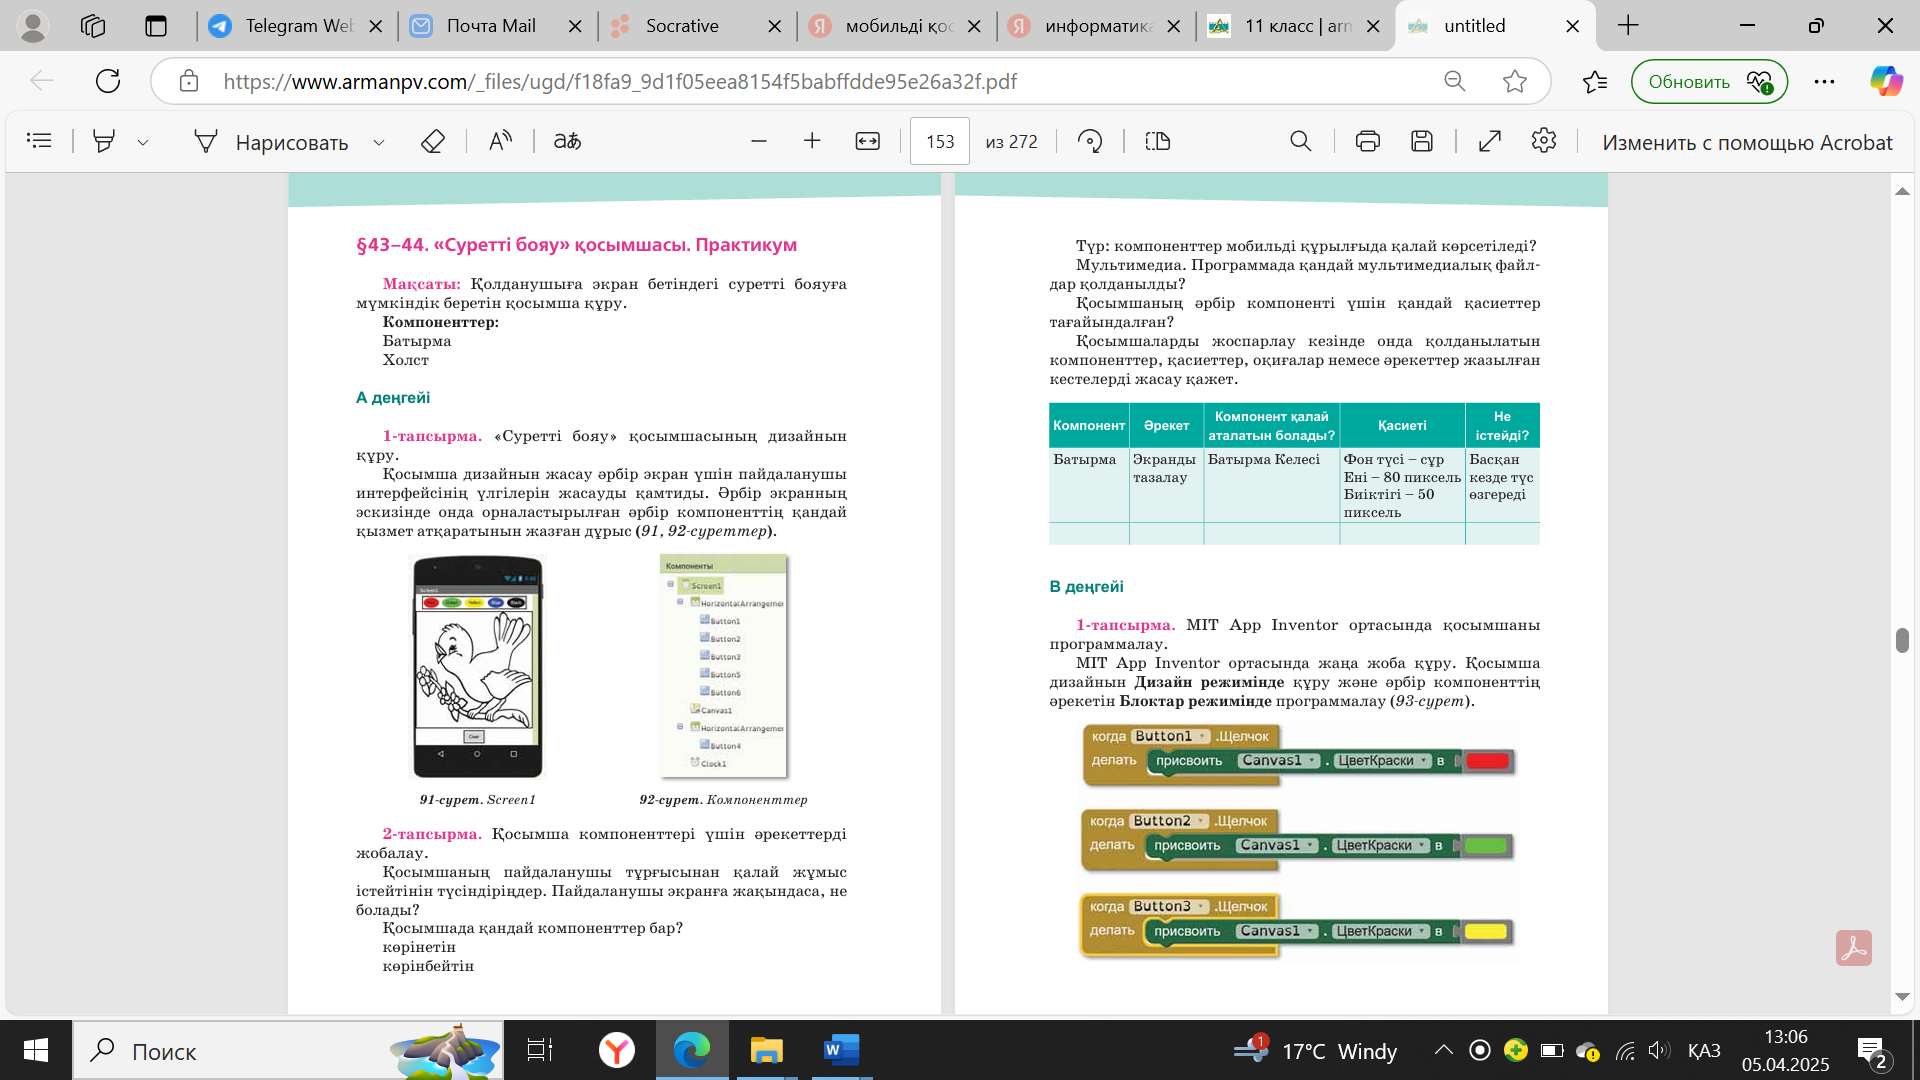Open the PDF table of contents panel
The image size is (1920, 1080).
(39, 141)
